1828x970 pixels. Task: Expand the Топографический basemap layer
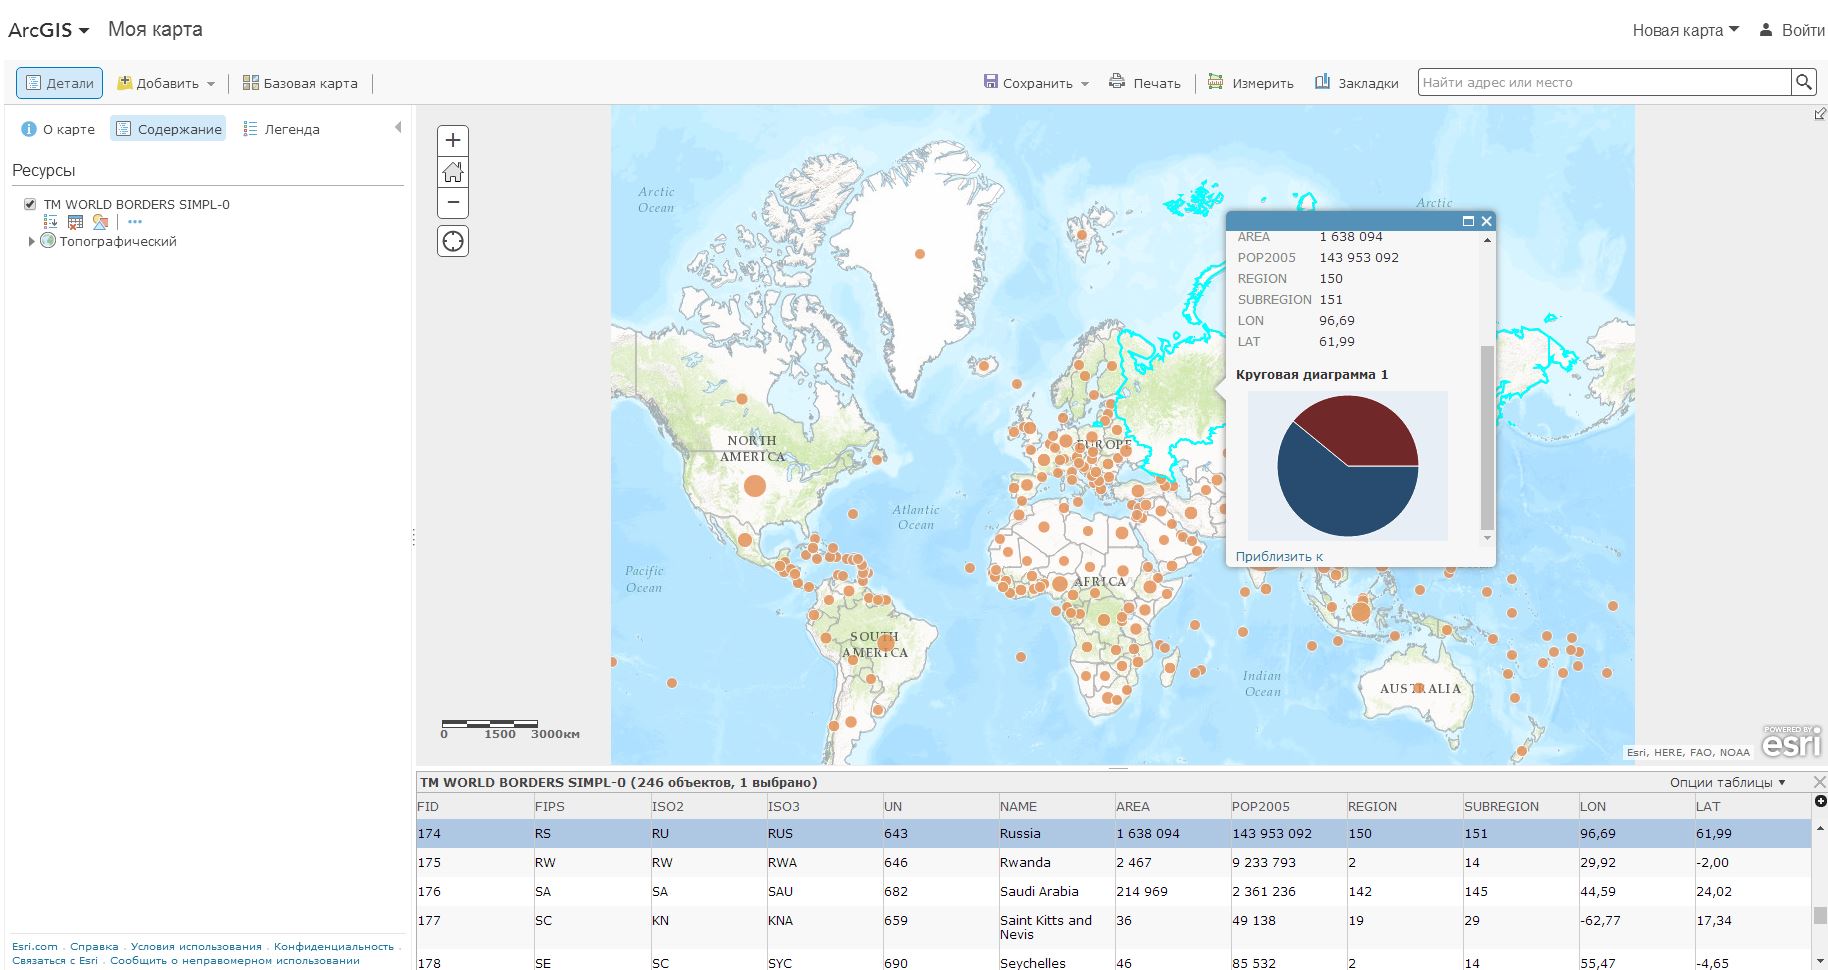[x=31, y=241]
